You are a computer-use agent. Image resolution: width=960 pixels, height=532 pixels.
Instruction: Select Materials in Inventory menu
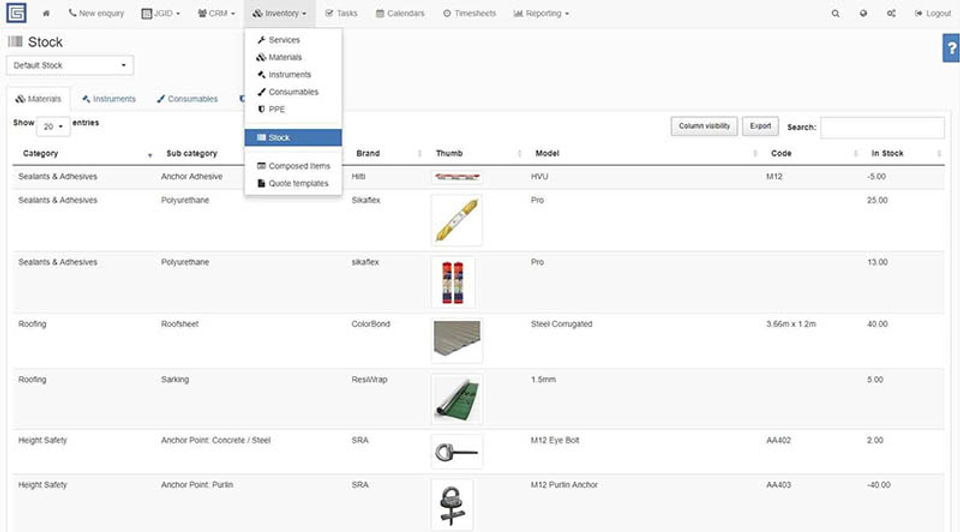[x=293, y=57]
